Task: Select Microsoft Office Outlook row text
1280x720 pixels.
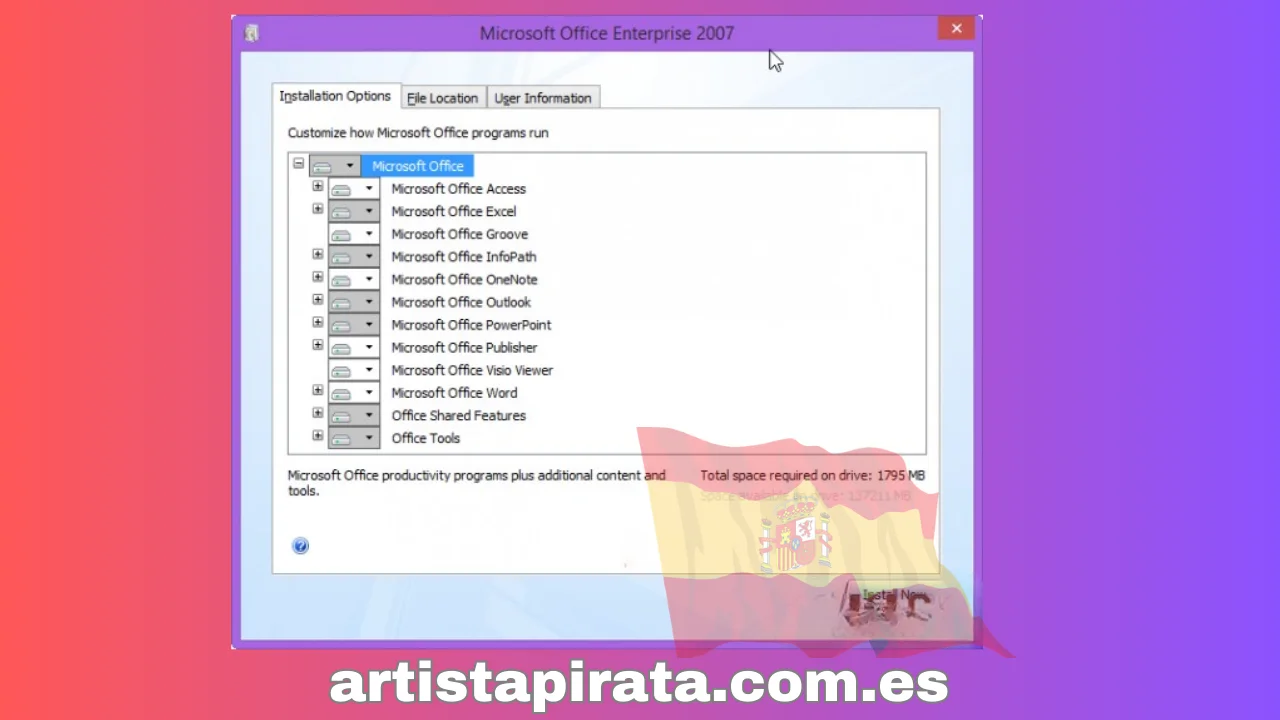Action: tap(461, 302)
